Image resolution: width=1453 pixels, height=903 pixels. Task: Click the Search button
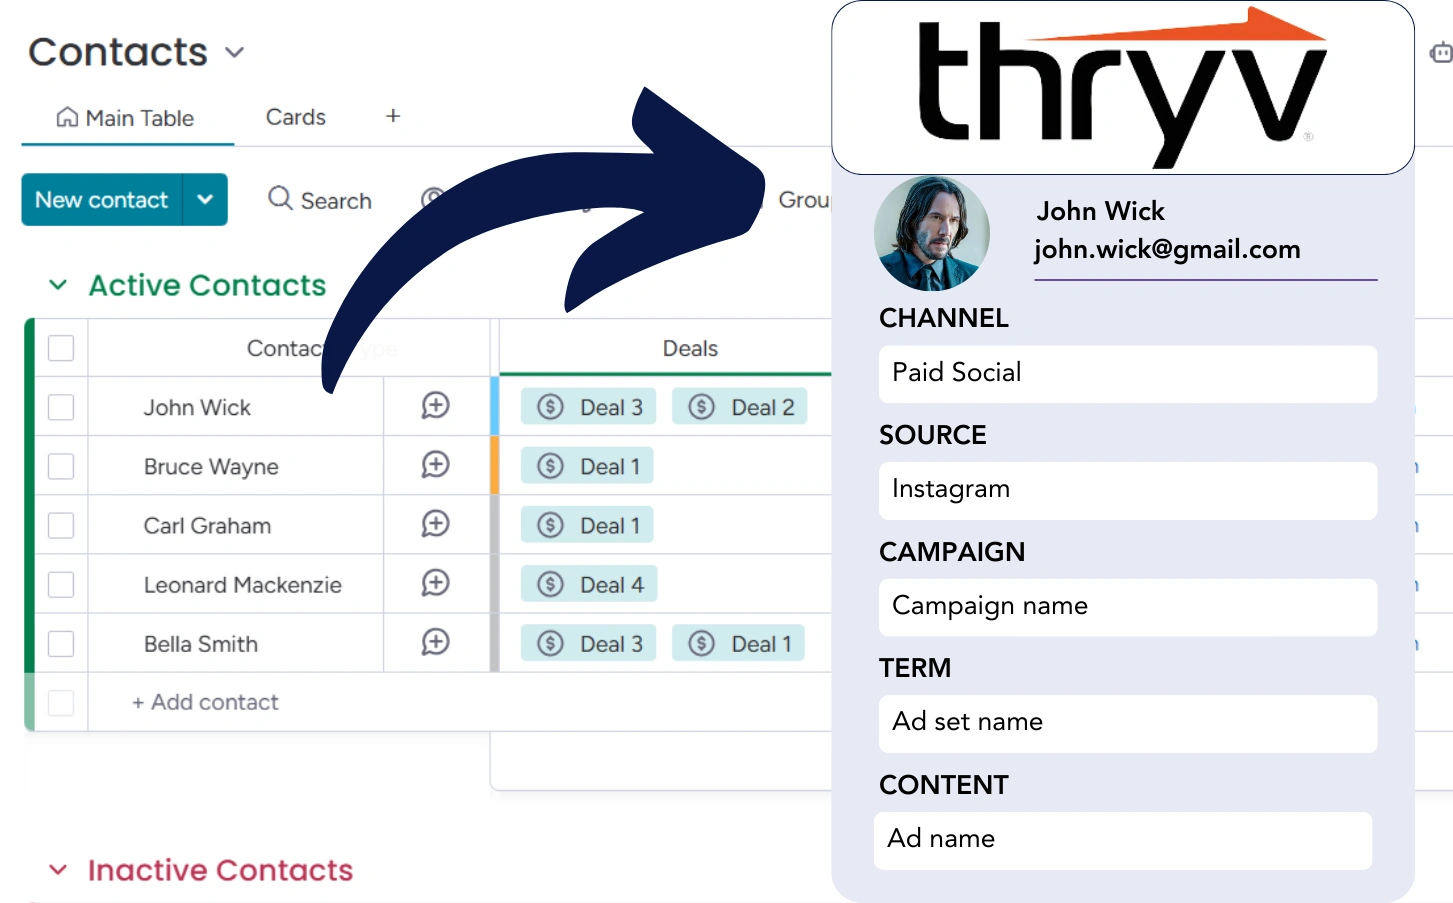(320, 200)
